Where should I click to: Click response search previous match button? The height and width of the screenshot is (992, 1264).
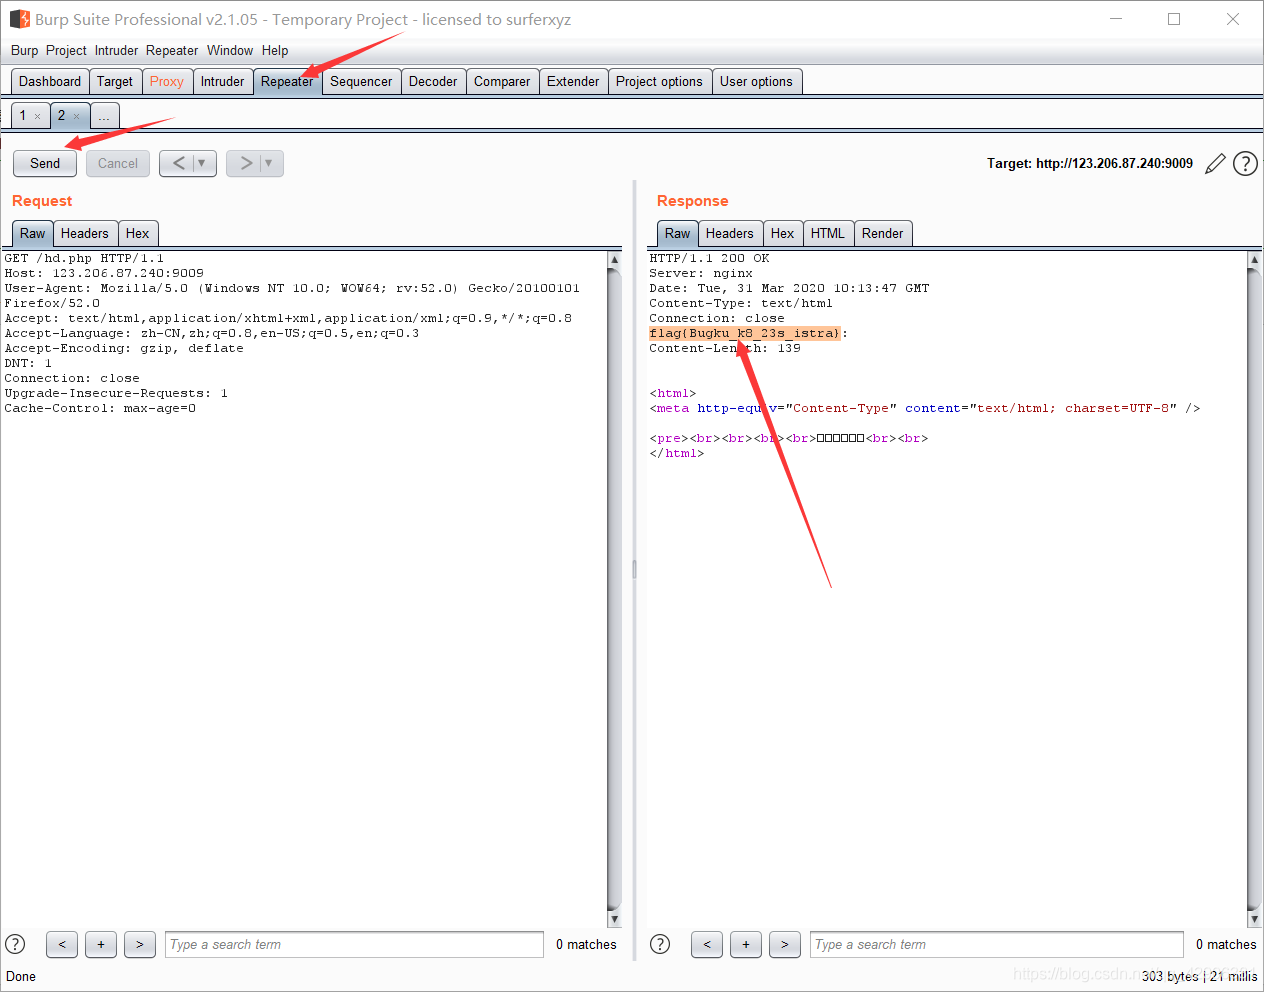tap(707, 944)
